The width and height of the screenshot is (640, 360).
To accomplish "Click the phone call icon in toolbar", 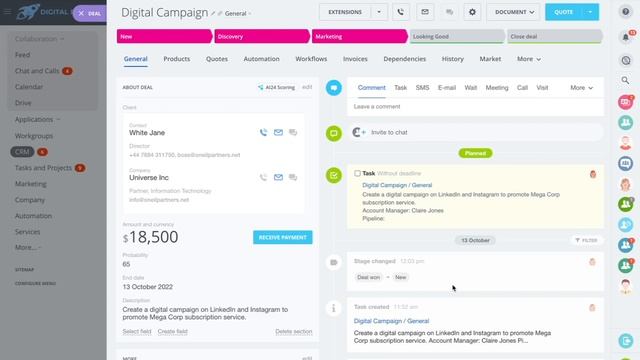I will (400, 12).
